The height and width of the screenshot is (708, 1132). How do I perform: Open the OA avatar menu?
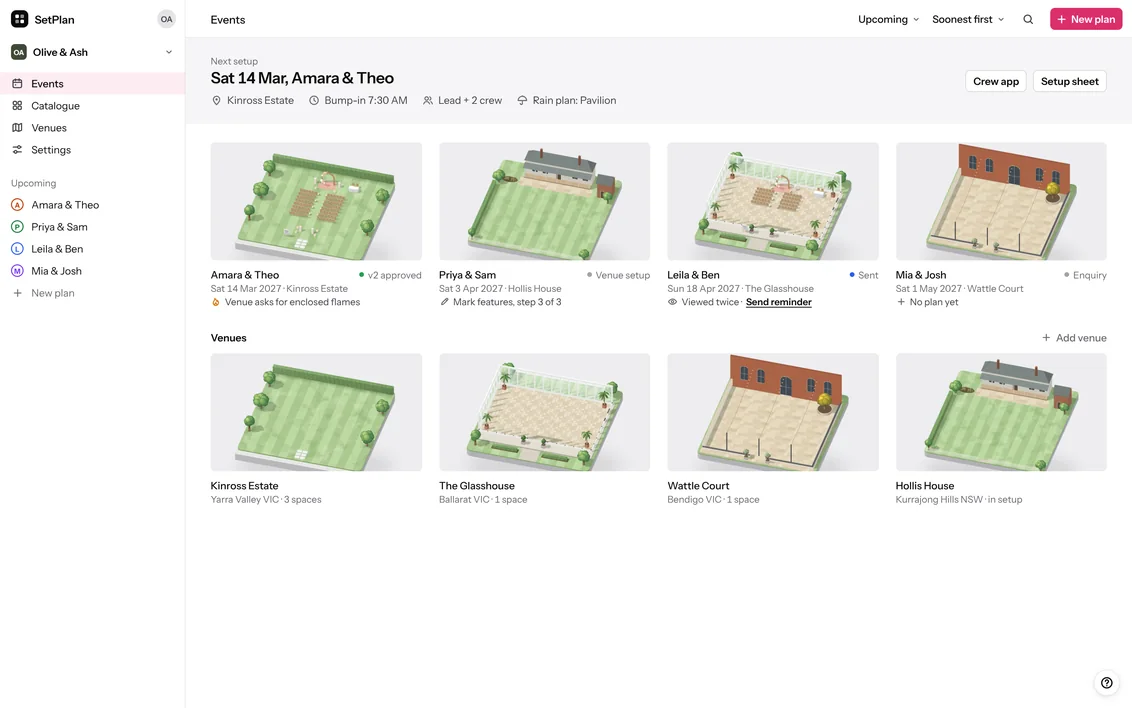tap(167, 19)
